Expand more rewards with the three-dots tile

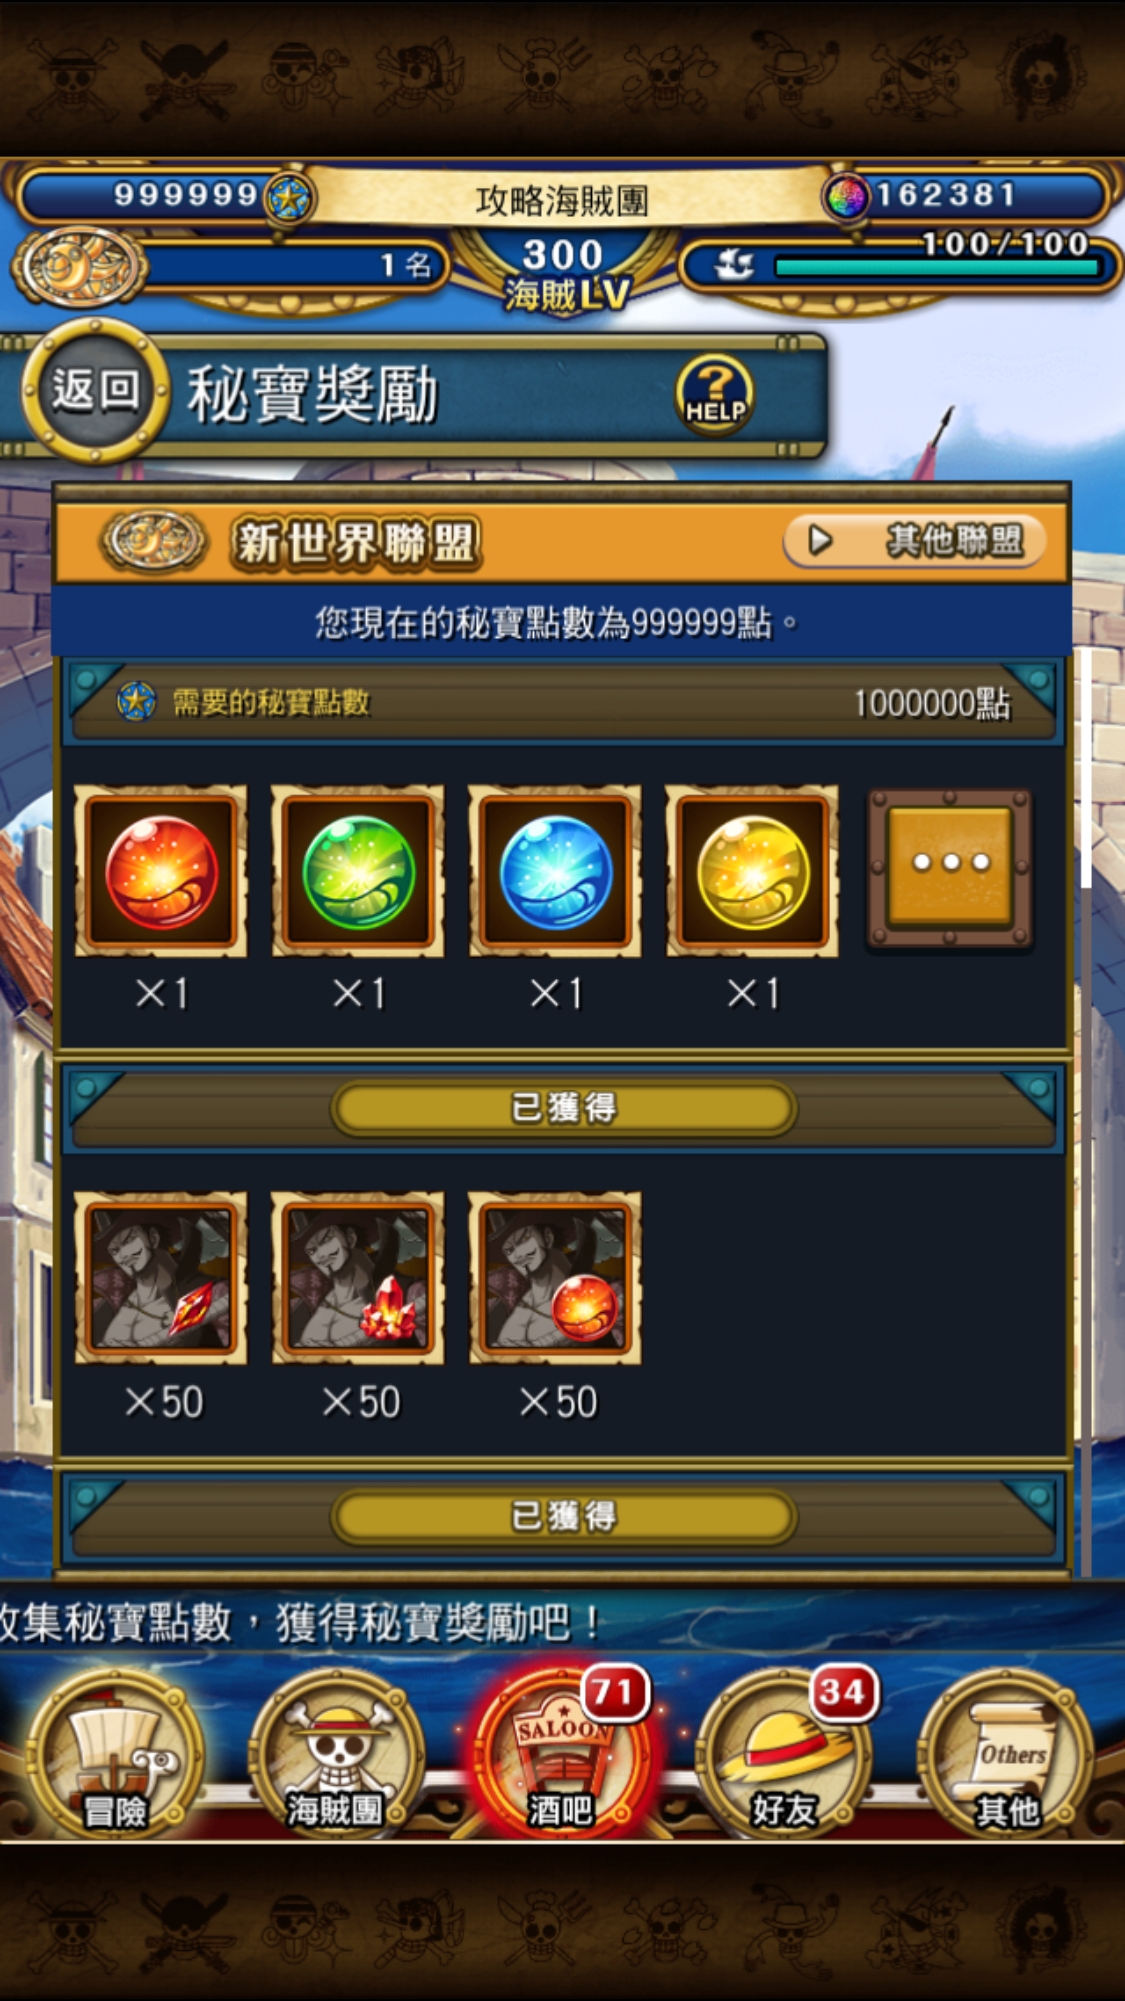point(950,869)
